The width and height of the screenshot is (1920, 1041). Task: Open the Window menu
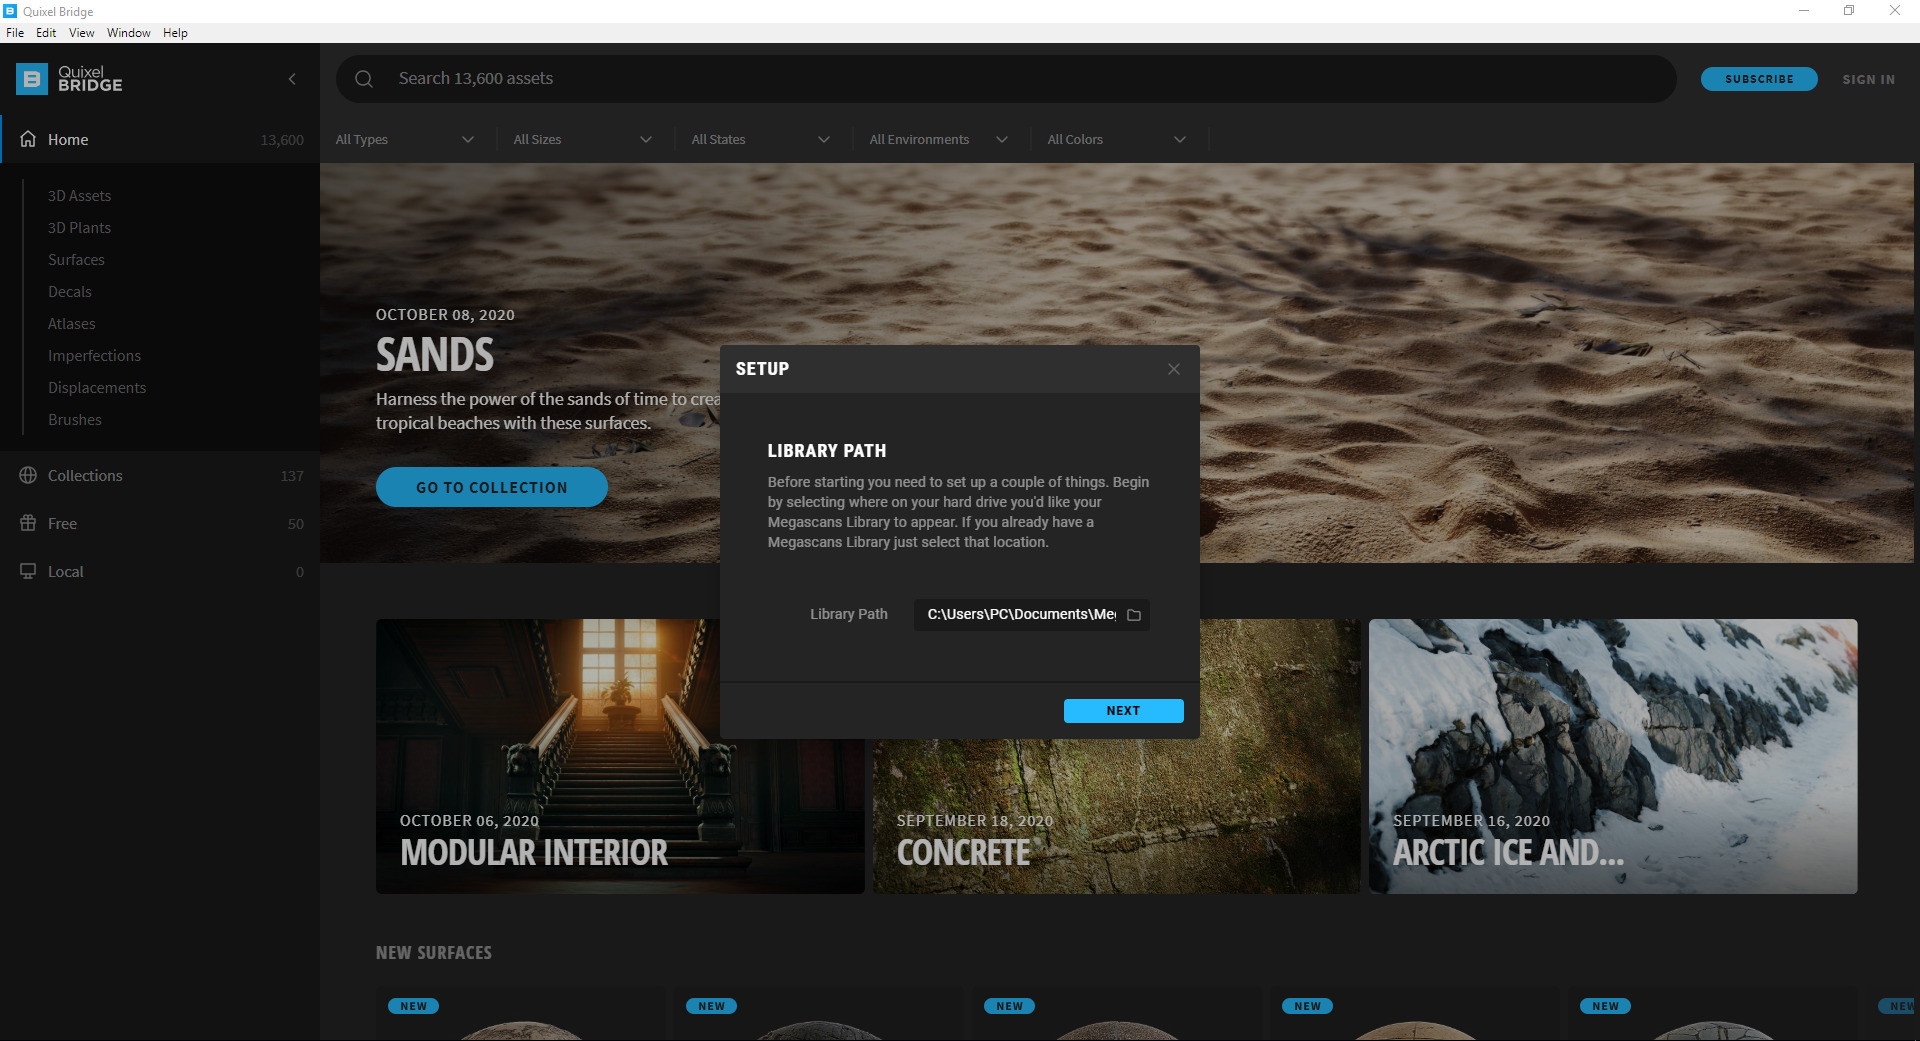128,32
